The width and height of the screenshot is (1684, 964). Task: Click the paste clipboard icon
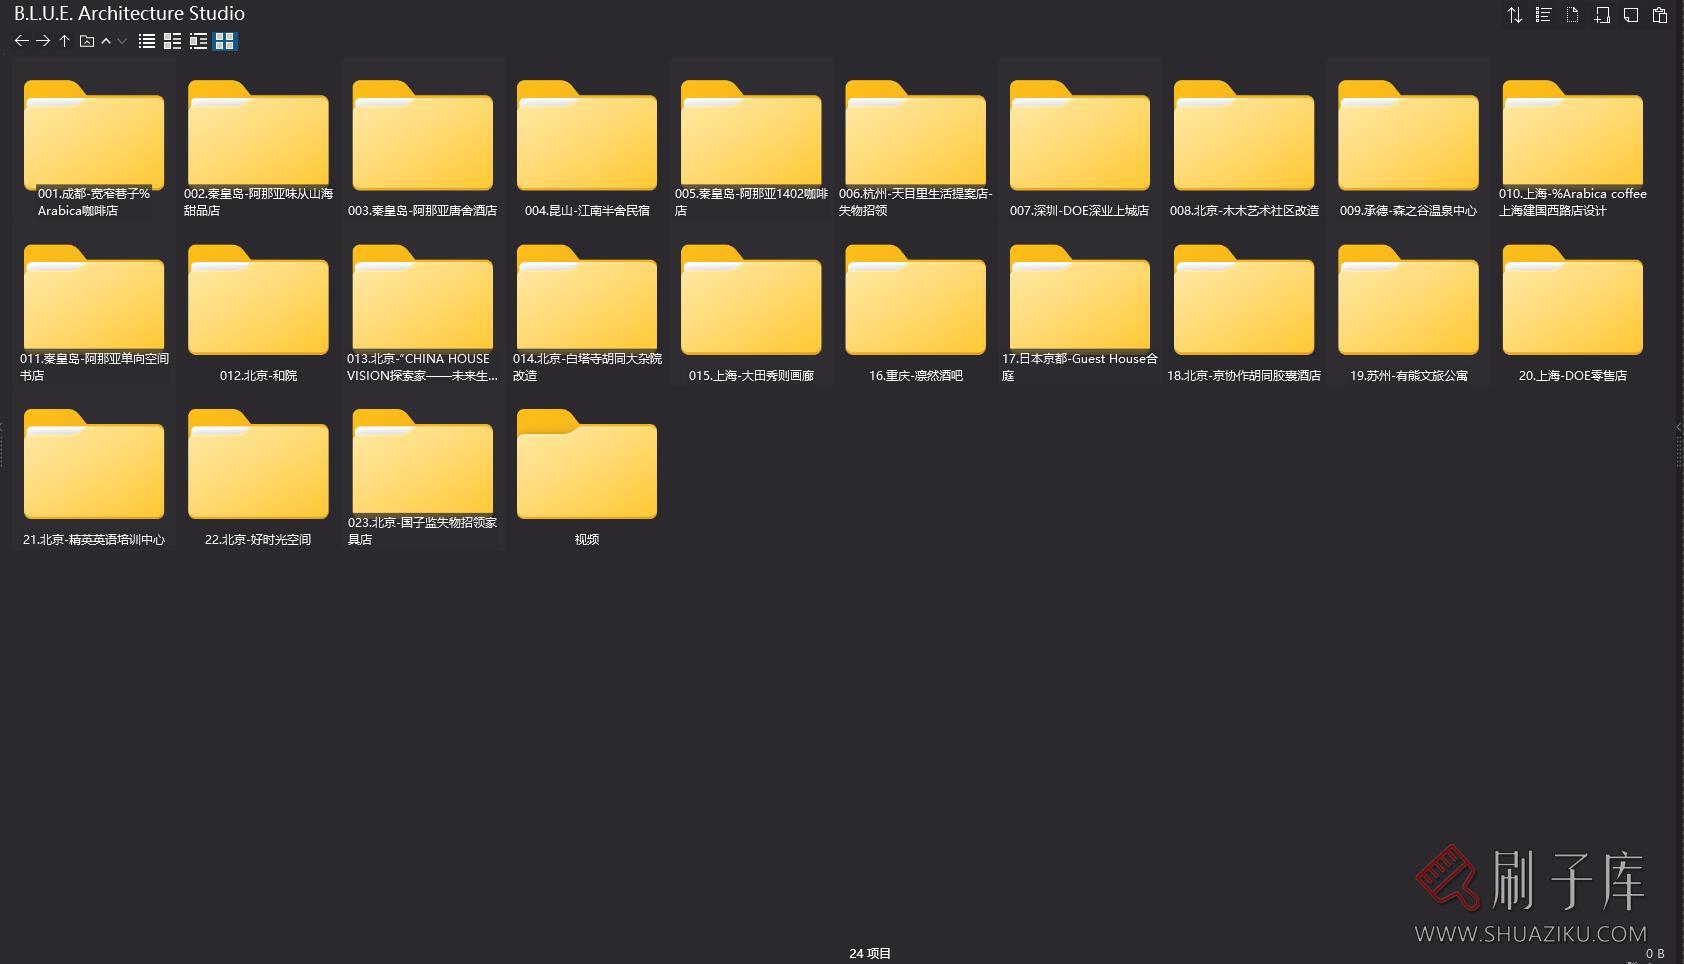(1660, 15)
